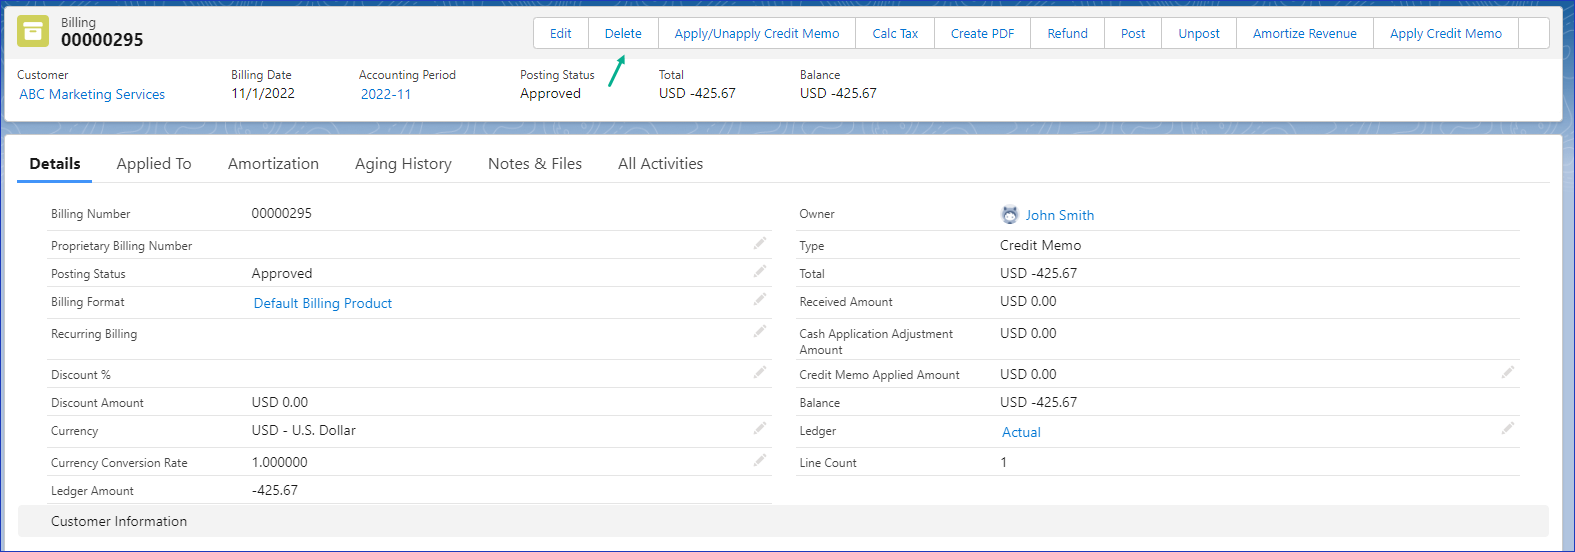Click the Create PDF button
The width and height of the screenshot is (1575, 552).
(982, 33)
